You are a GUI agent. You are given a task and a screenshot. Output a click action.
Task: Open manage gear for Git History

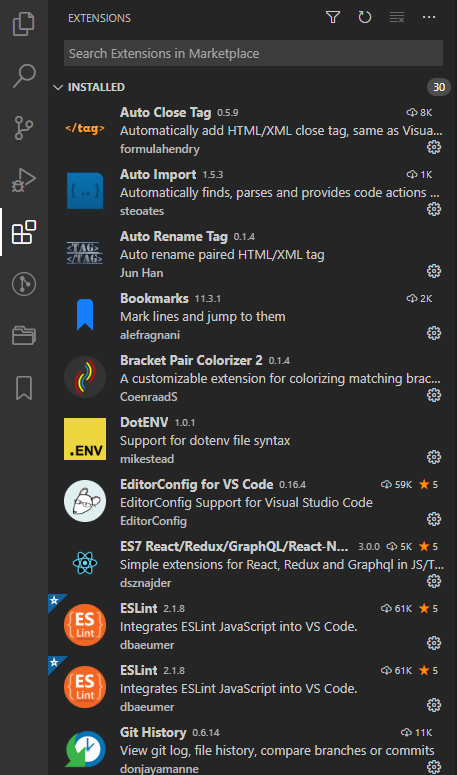pyautogui.click(x=434, y=767)
